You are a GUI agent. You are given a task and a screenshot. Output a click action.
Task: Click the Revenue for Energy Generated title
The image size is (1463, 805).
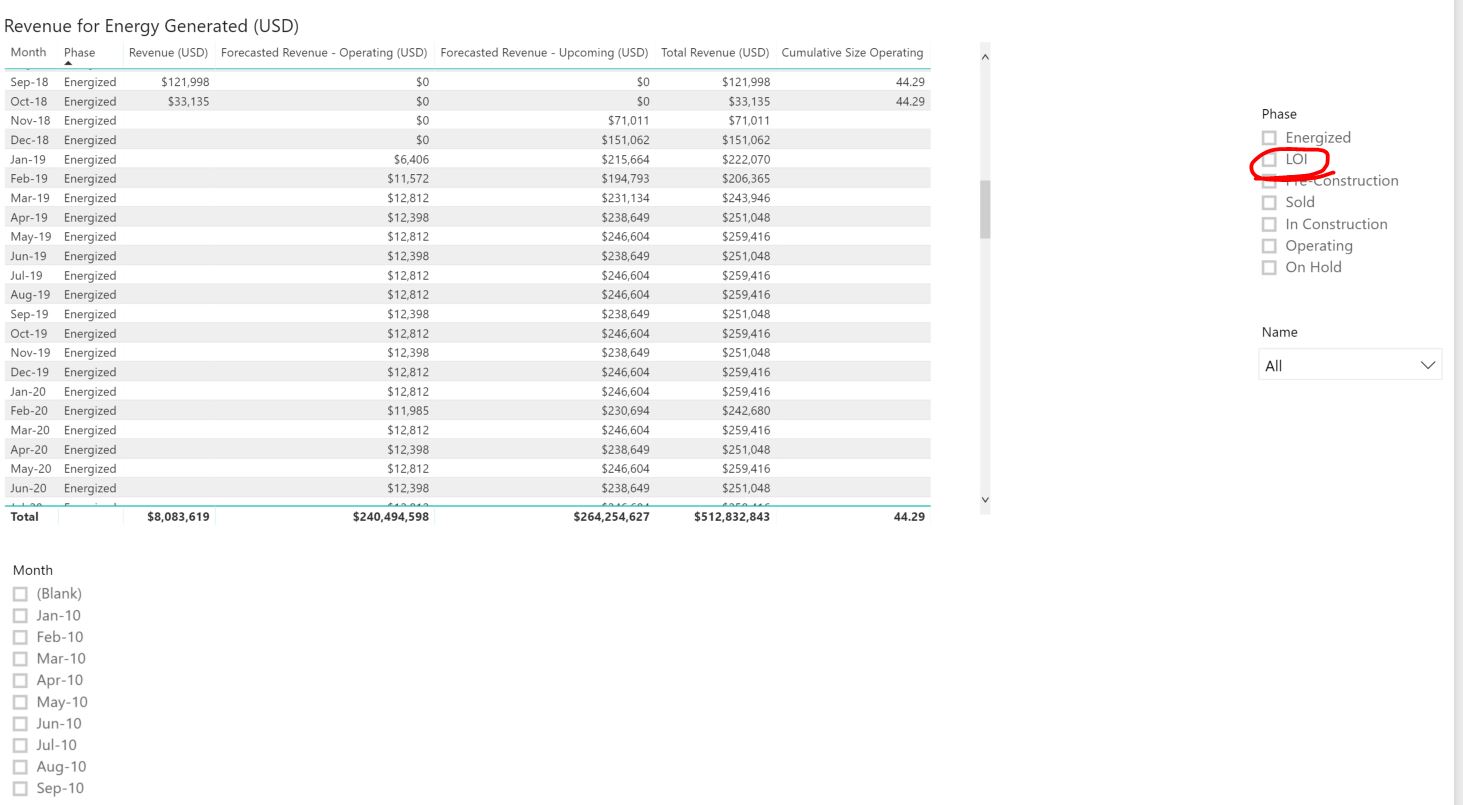point(152,26)
